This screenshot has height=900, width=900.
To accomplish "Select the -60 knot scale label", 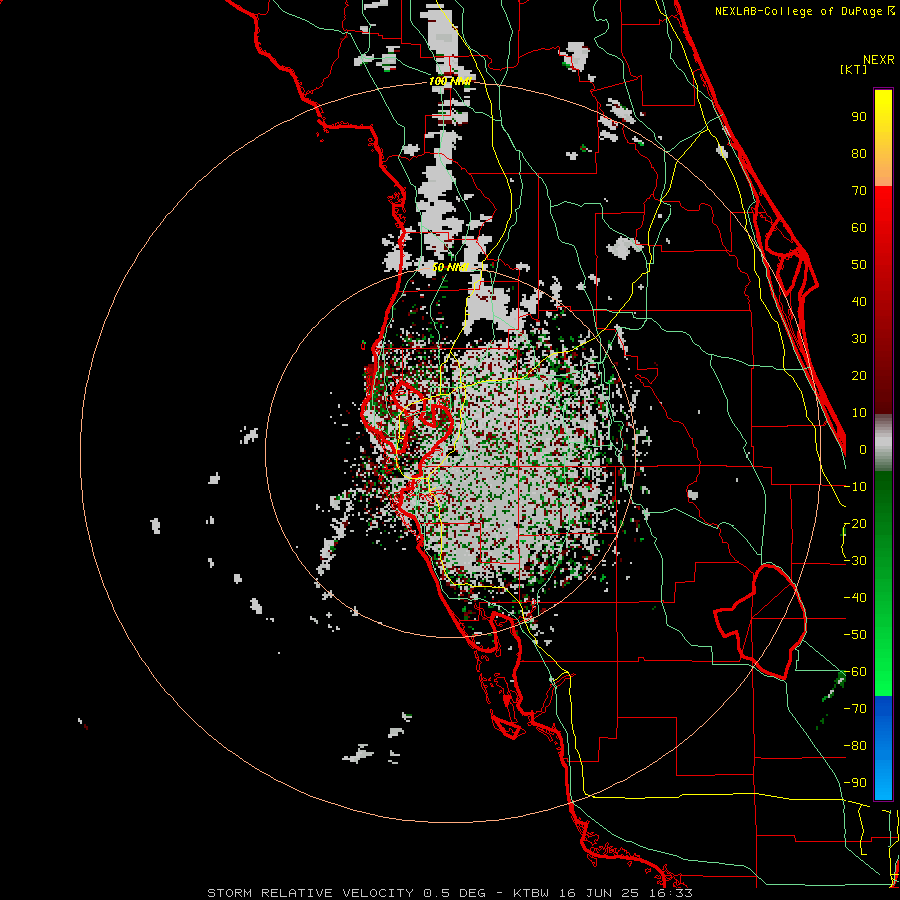I will click(855, 672).
